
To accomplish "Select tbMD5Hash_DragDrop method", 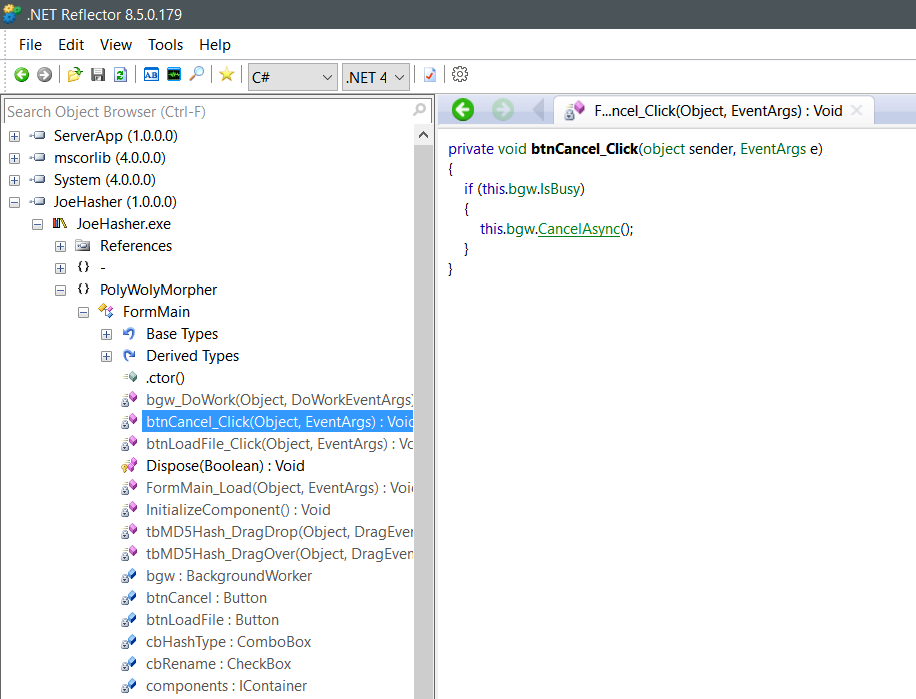I will pos(279,532).
